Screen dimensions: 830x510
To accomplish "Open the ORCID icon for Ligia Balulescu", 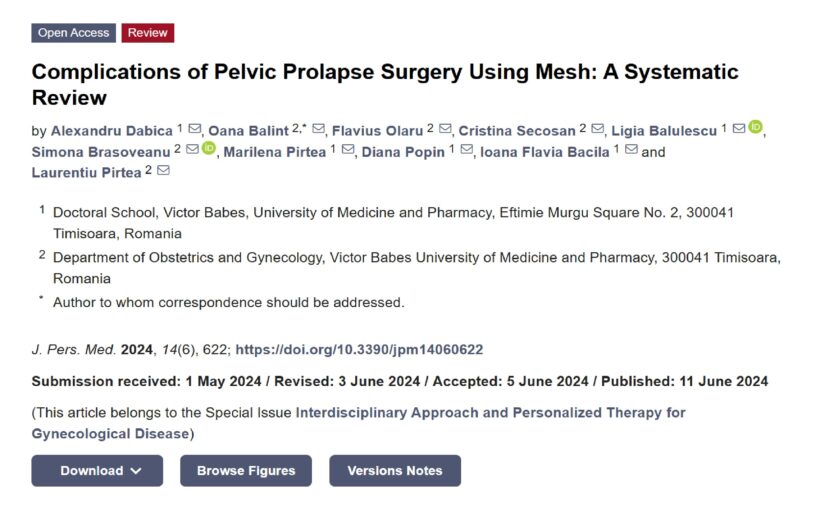I will pyautogui.click(x=755, y=128).
